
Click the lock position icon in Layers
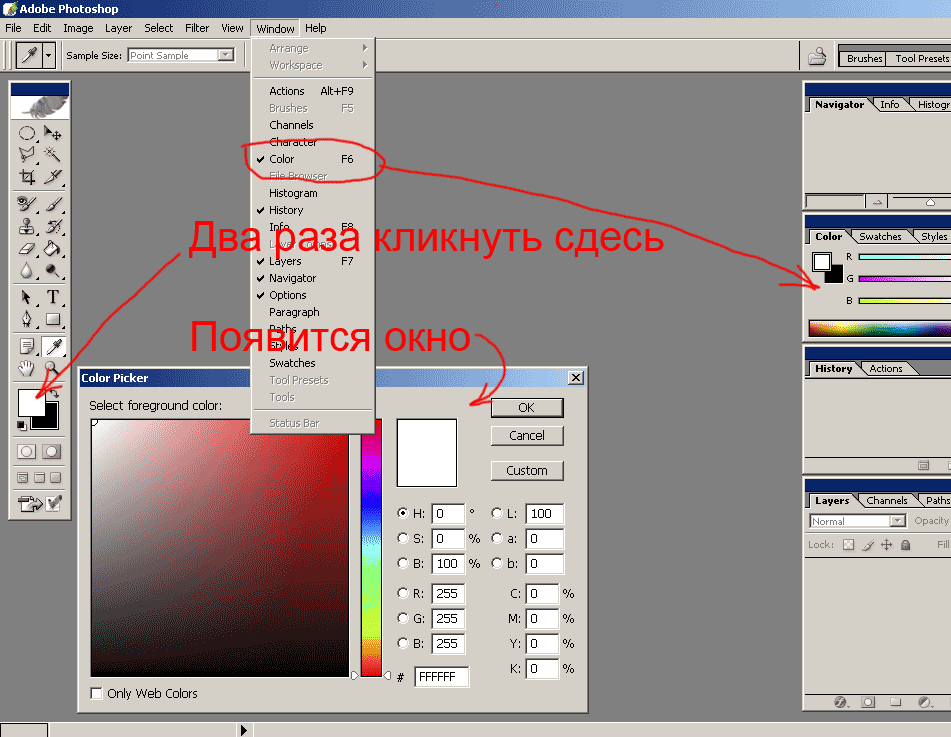[x=887, y=545]
